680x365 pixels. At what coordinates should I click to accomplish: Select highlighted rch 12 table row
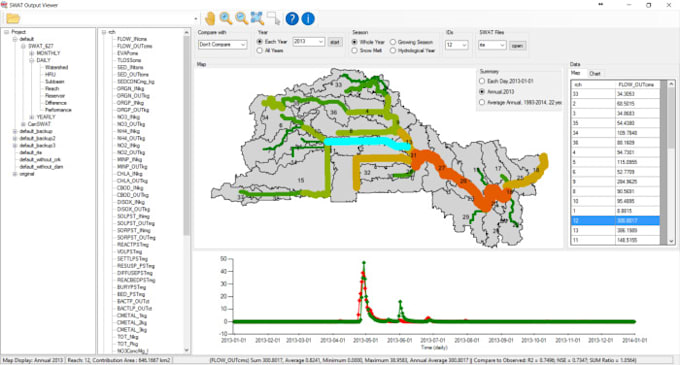pos(615,221)
